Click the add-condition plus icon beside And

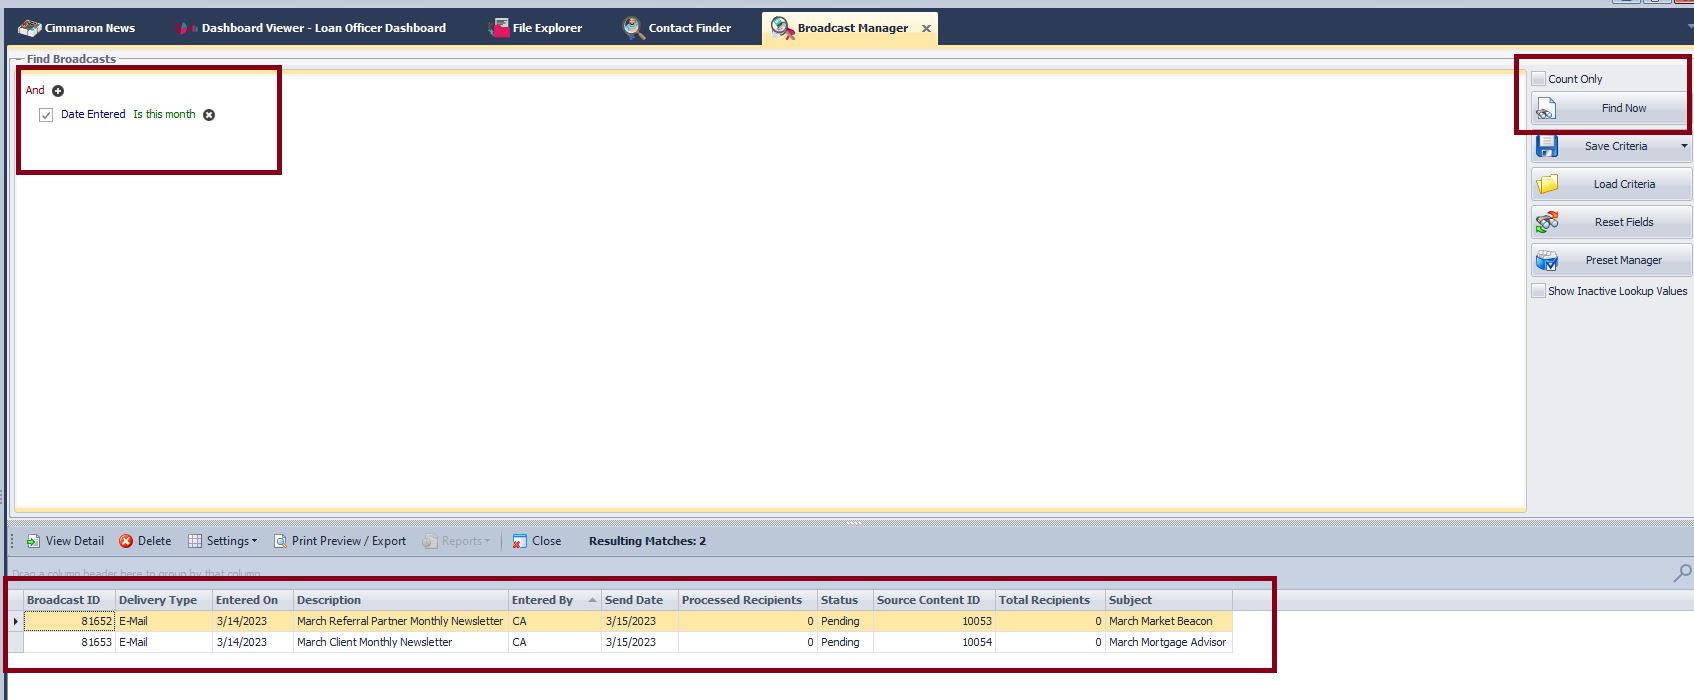coord(58,91)
